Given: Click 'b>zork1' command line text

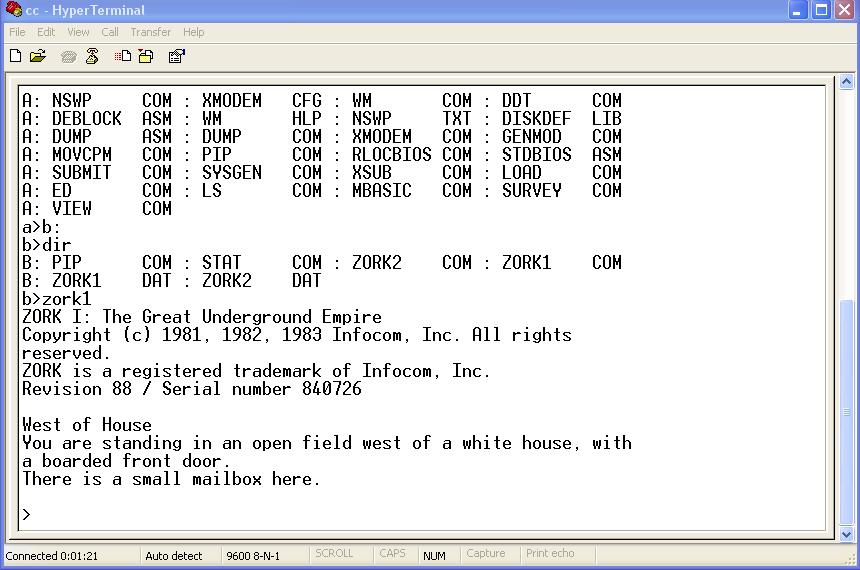Looking at the screenshot, I should pyautogui.click(x=56, y=299).
